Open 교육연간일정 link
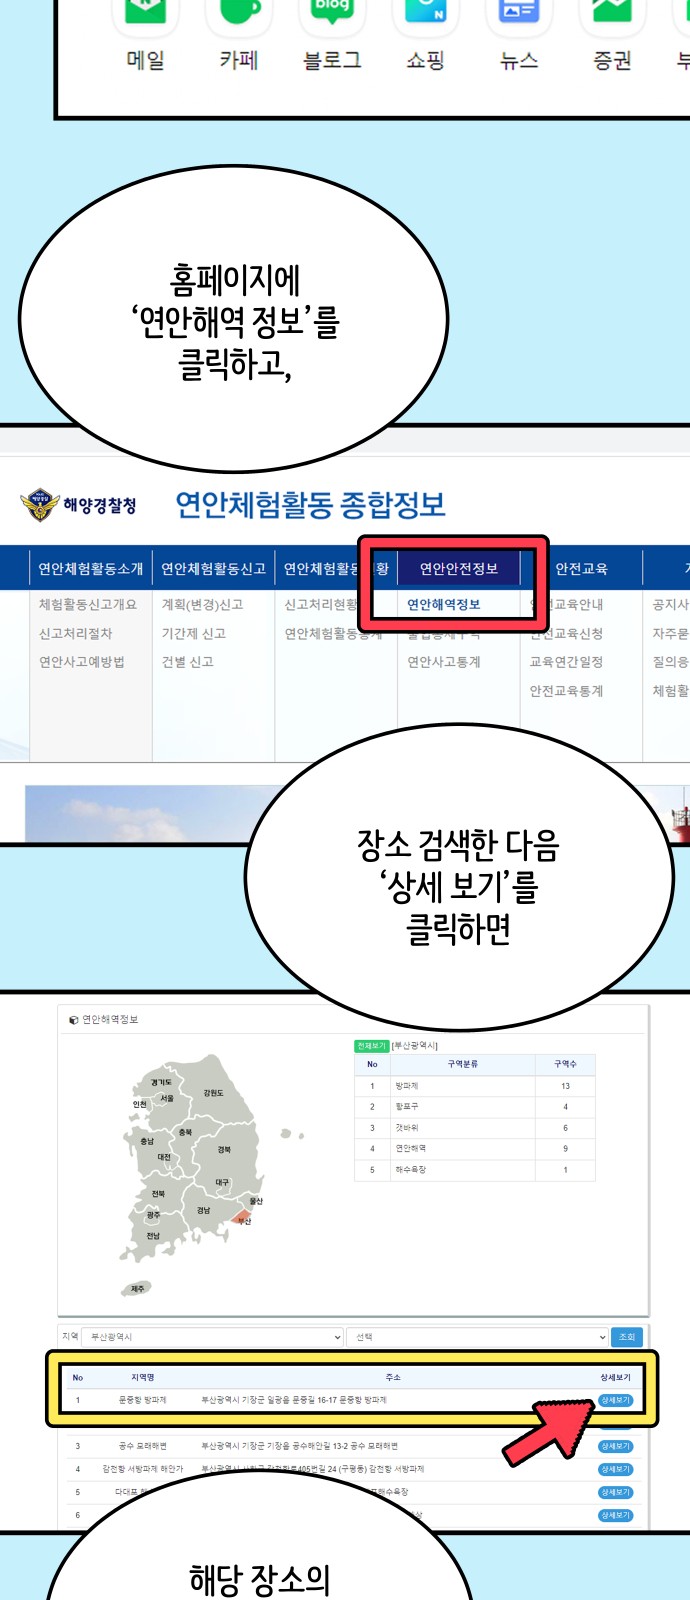The width and height of the screenshot is (690, 1600). point(566,662)
